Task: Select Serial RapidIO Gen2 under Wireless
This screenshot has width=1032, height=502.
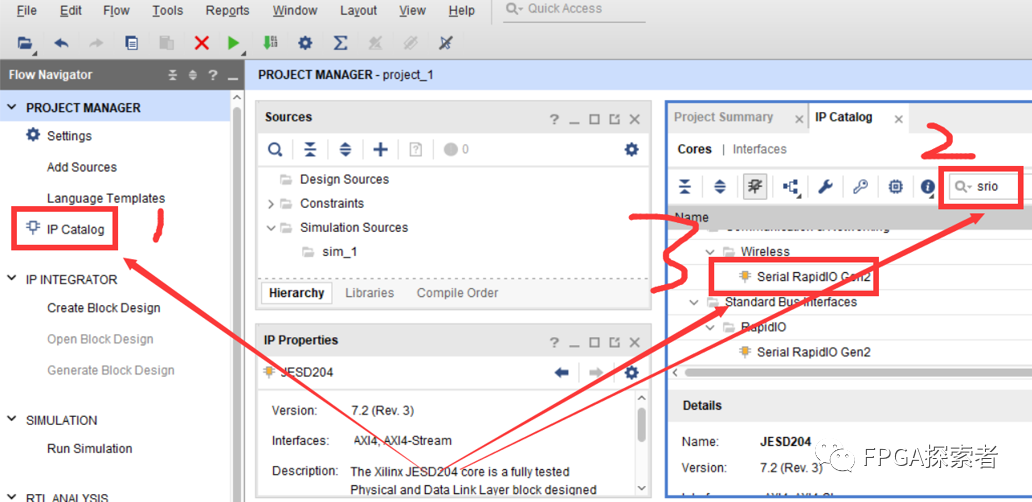Action: tap(813, 277)
